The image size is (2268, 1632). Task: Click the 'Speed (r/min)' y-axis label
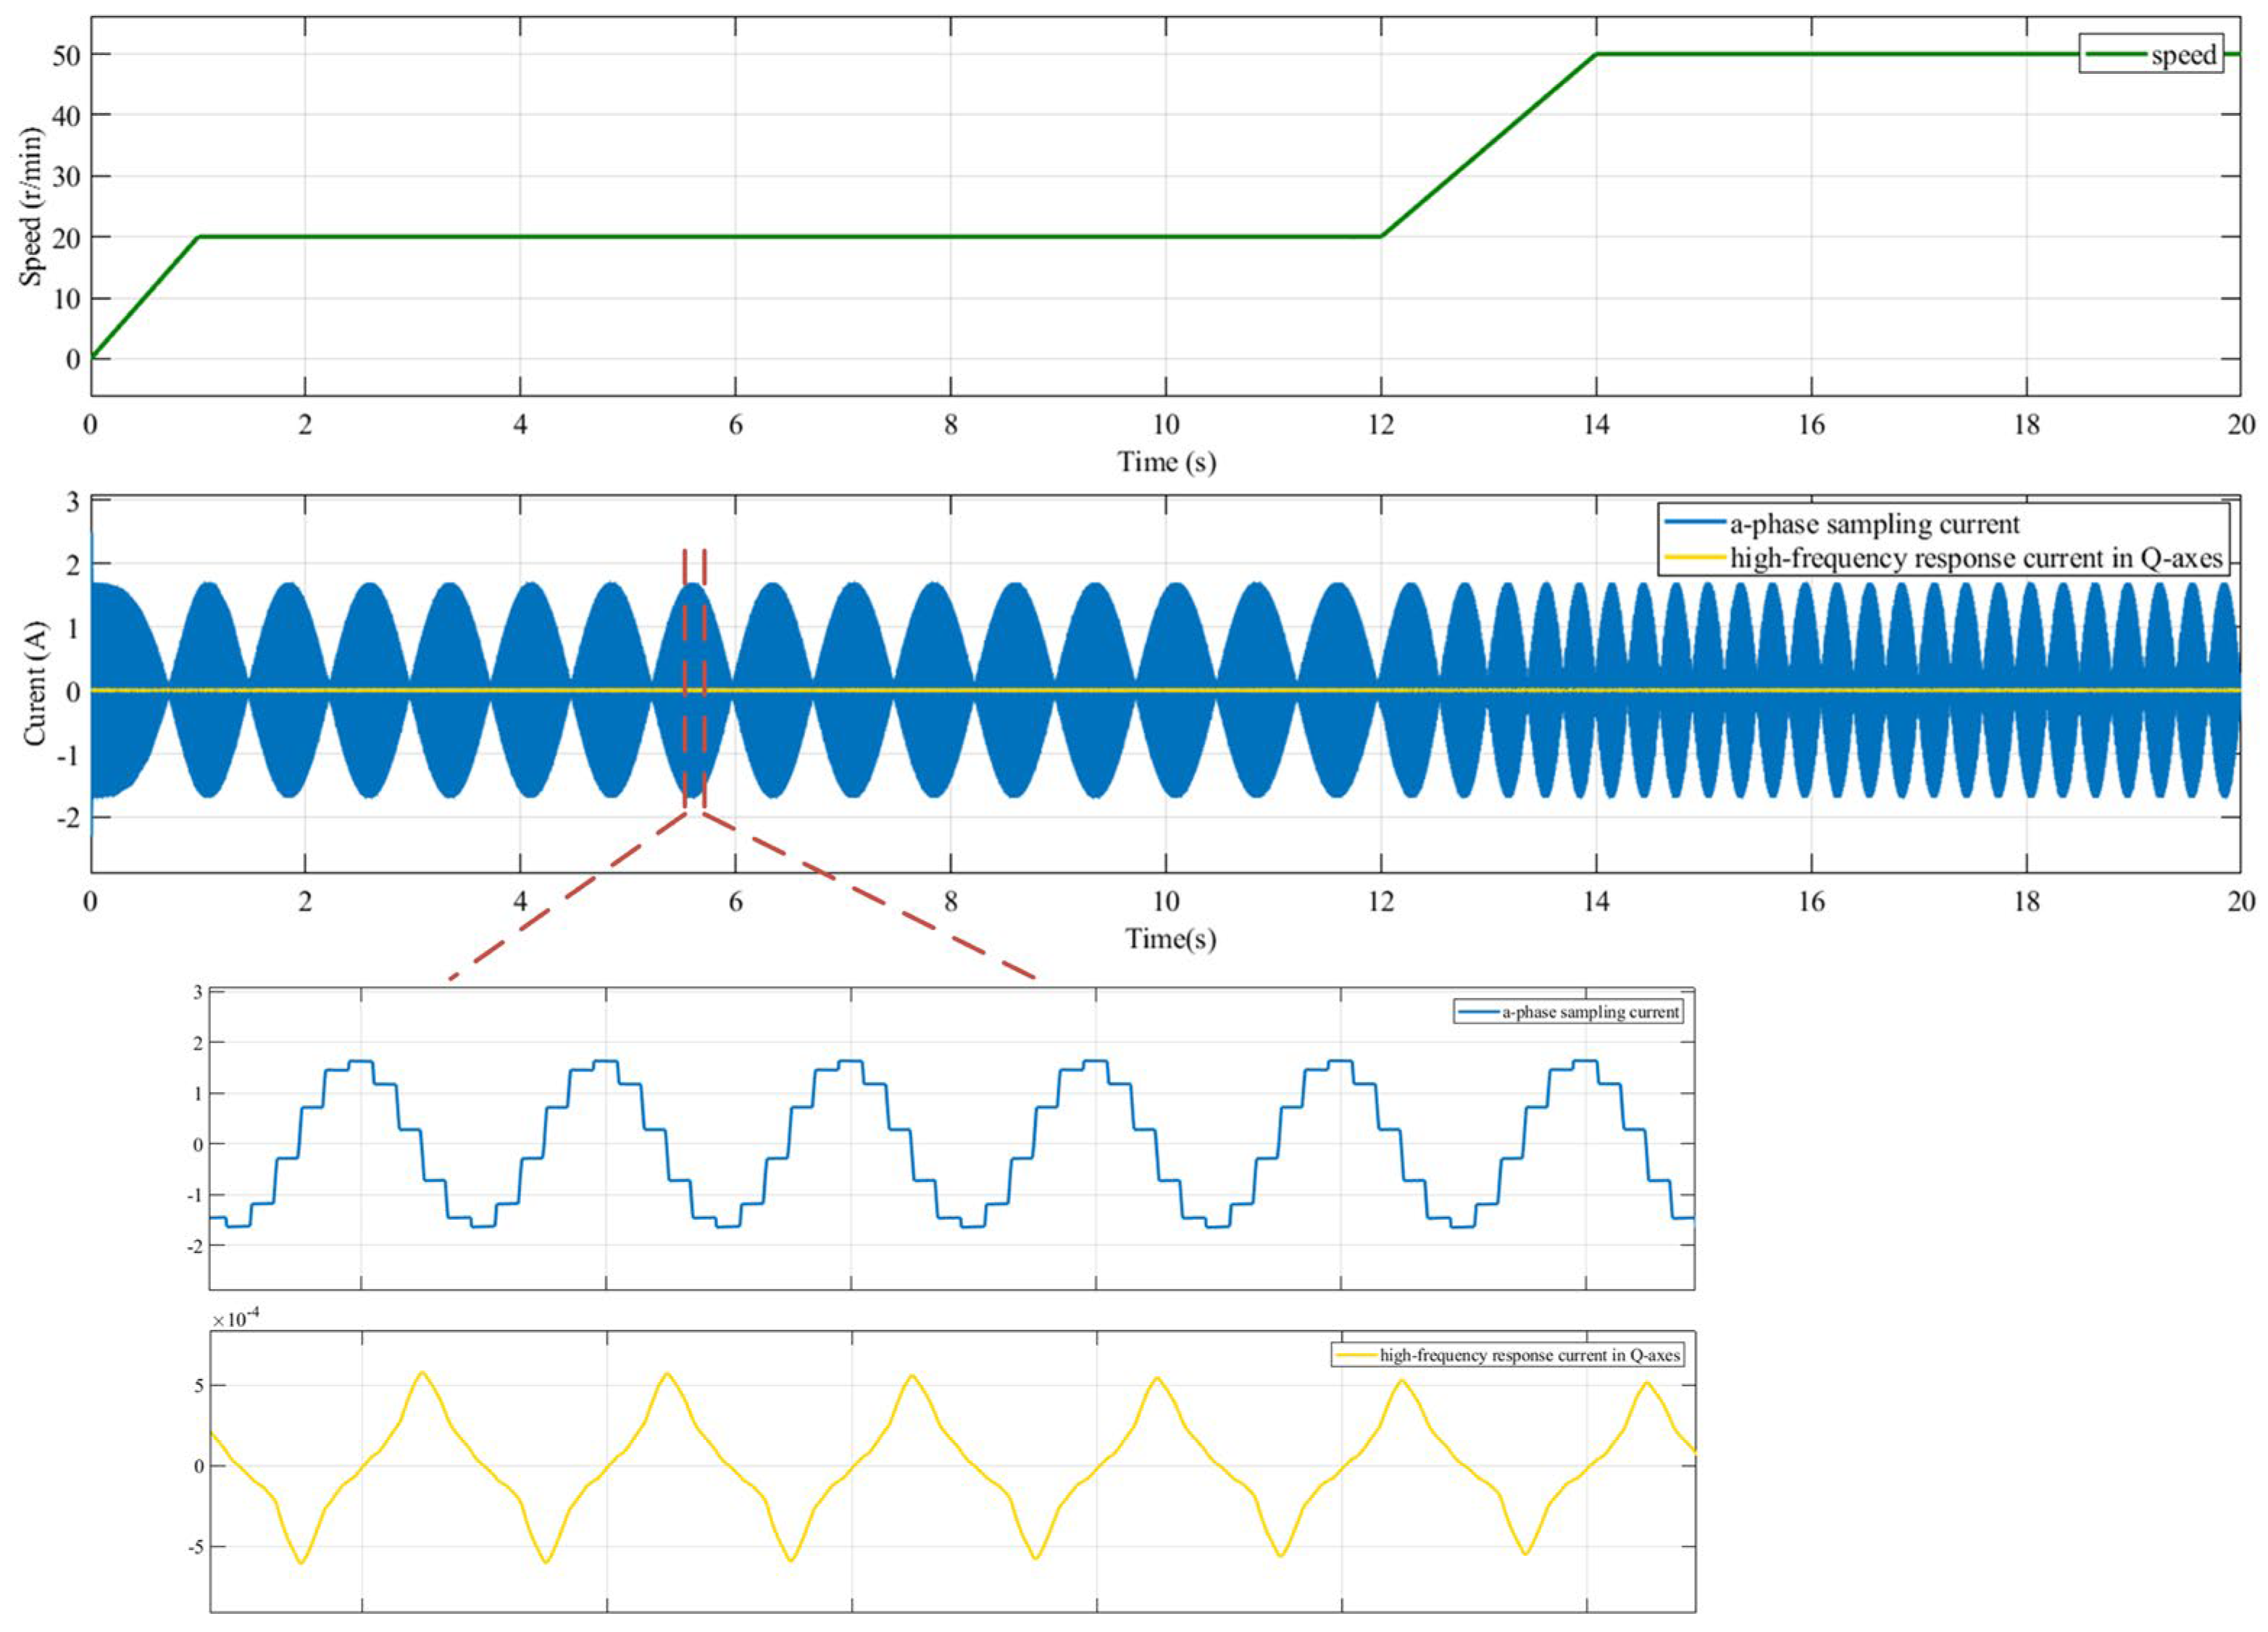(x=31, y=206)
